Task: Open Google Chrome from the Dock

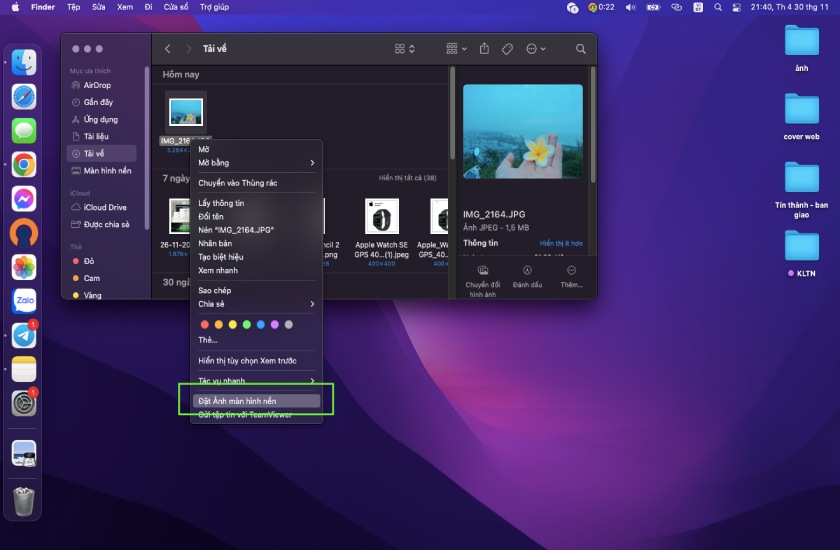Action: [24, 165]
